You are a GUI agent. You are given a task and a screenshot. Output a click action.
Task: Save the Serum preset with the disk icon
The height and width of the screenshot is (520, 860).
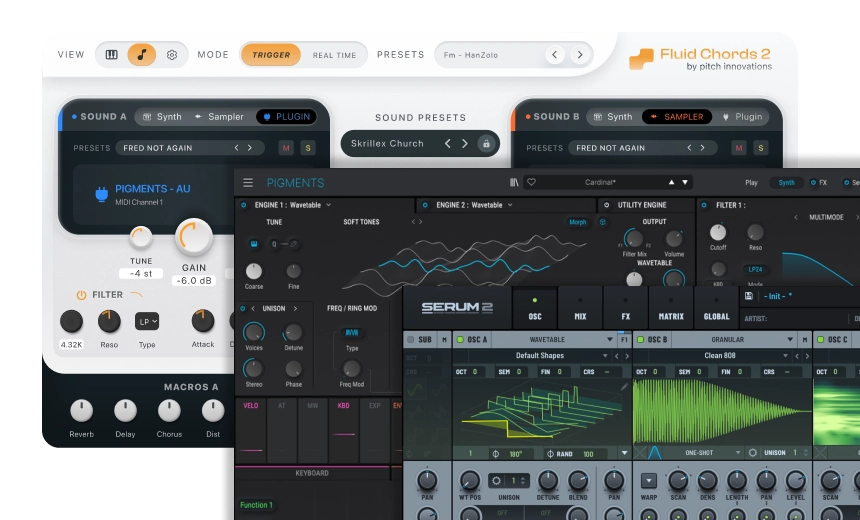click(749, 296)
